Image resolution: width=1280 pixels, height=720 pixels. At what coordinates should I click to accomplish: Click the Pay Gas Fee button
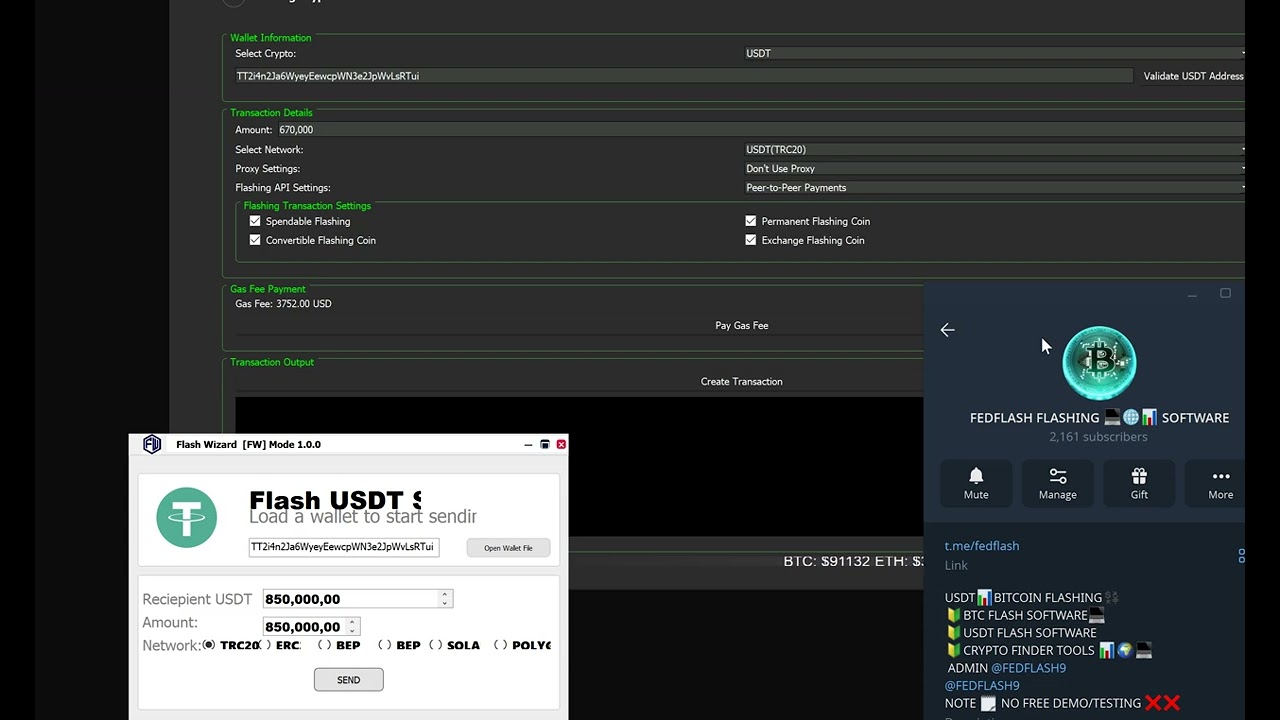pos(741,325)
